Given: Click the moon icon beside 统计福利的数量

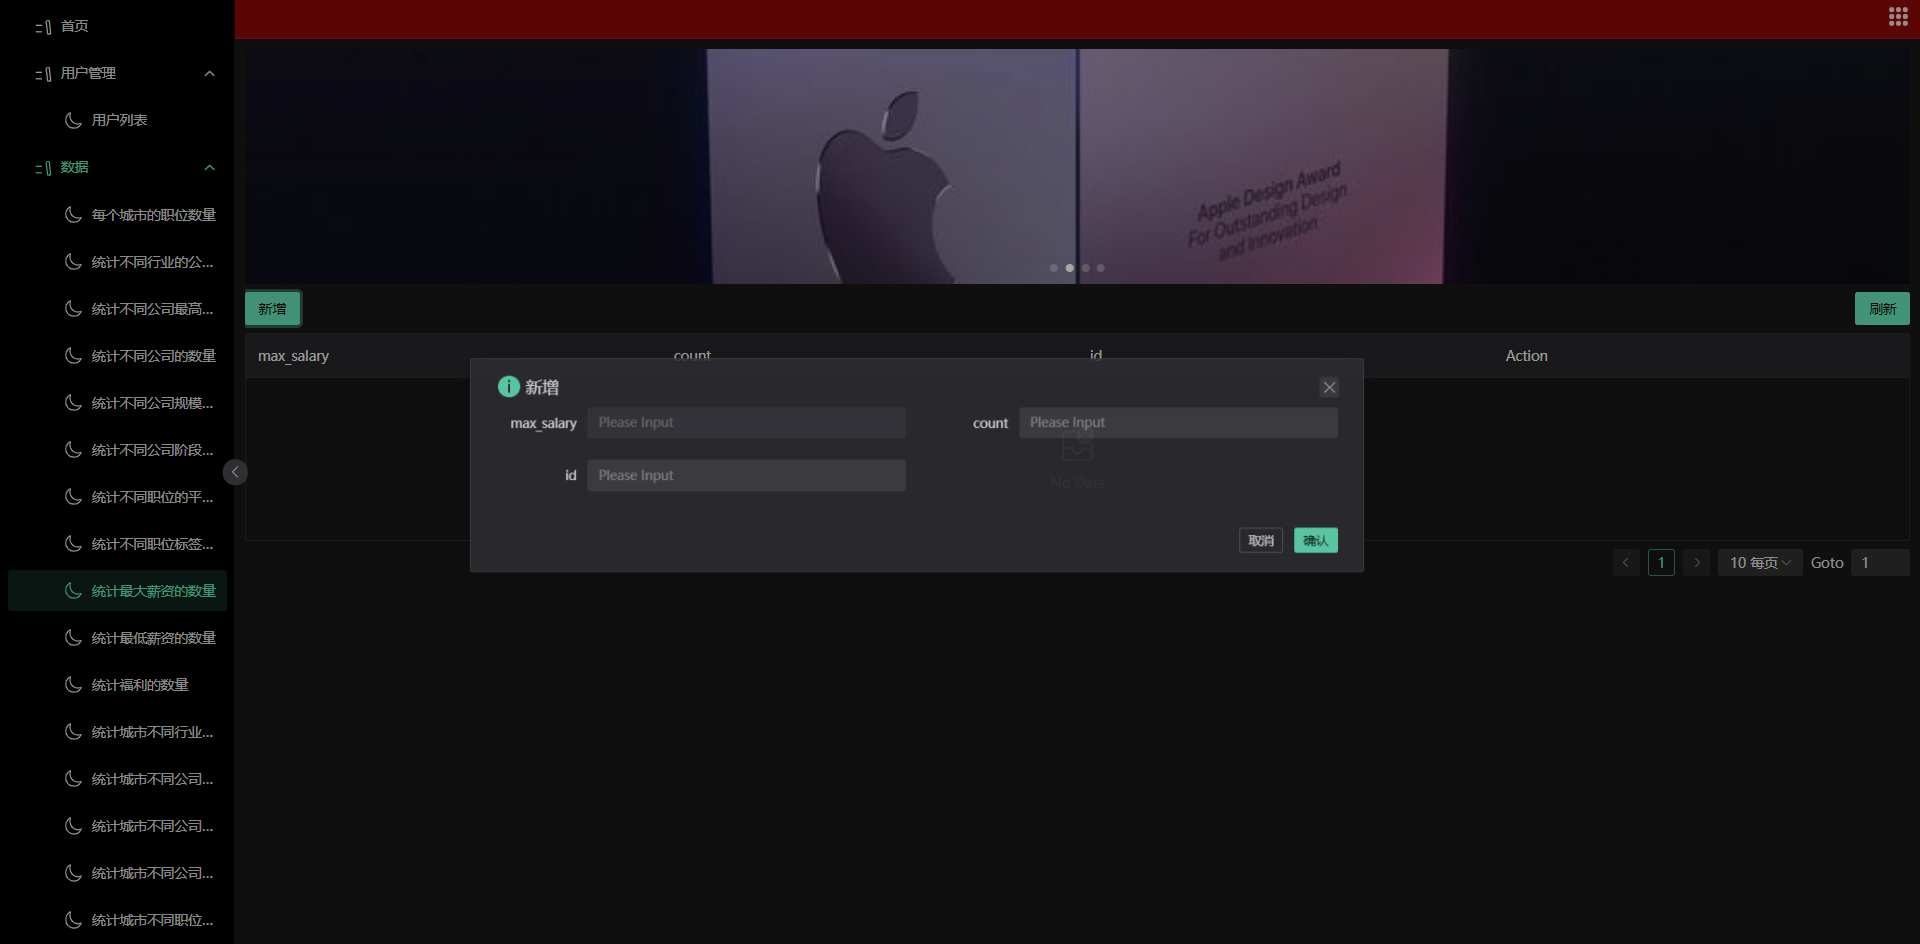Looking at the screenshot, I should pos(73,684).
